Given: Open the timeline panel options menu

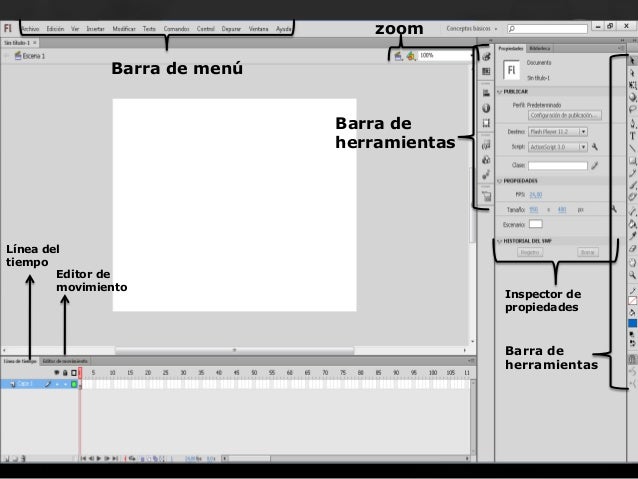Looking at the screenshot, I should pyautogui.click(x=471, y=361).
